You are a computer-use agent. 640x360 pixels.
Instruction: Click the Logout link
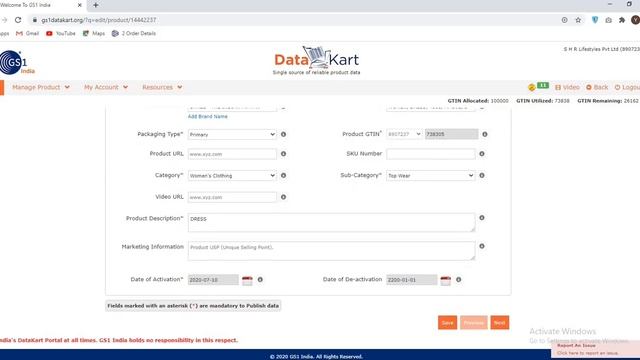(x=627, y=87)
